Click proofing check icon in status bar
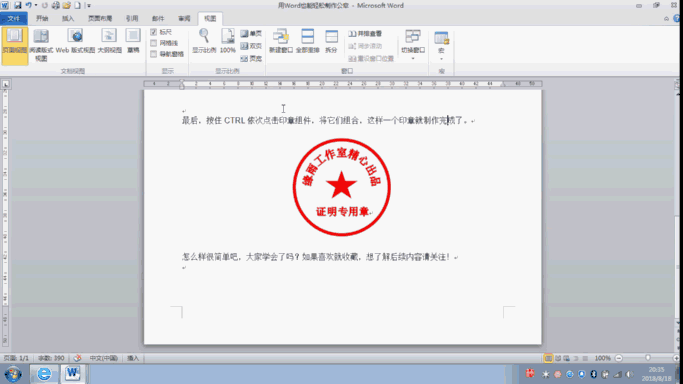Image resolution: width=683 pixels, height=384 pixels. pyautogui.click(x=78, y=358)
